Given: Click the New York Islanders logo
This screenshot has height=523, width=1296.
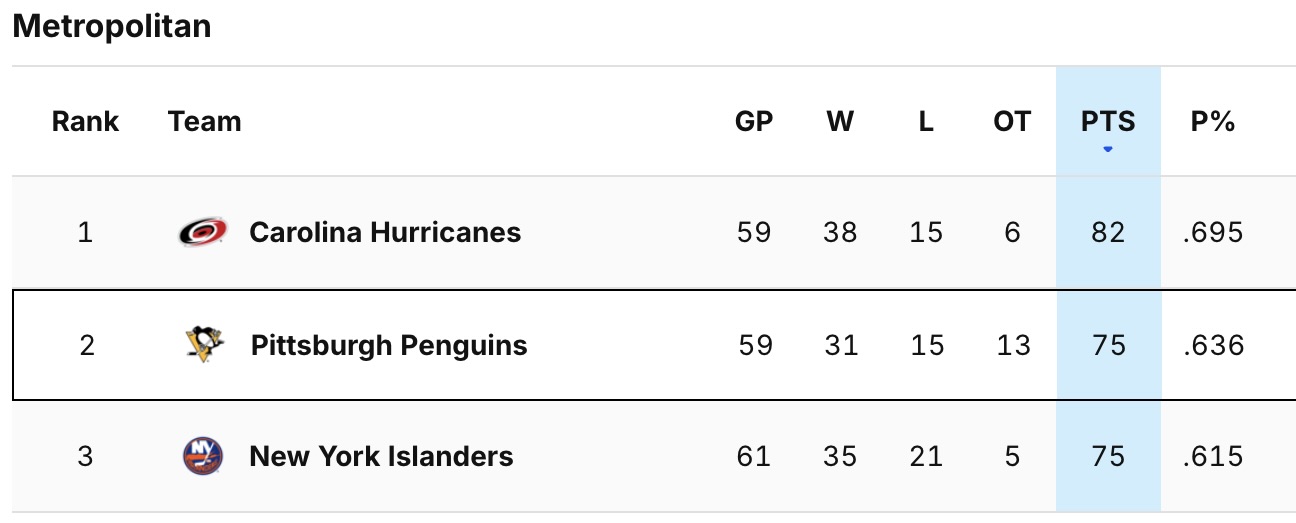Looking at the screenshot, I should click(203, 457).
